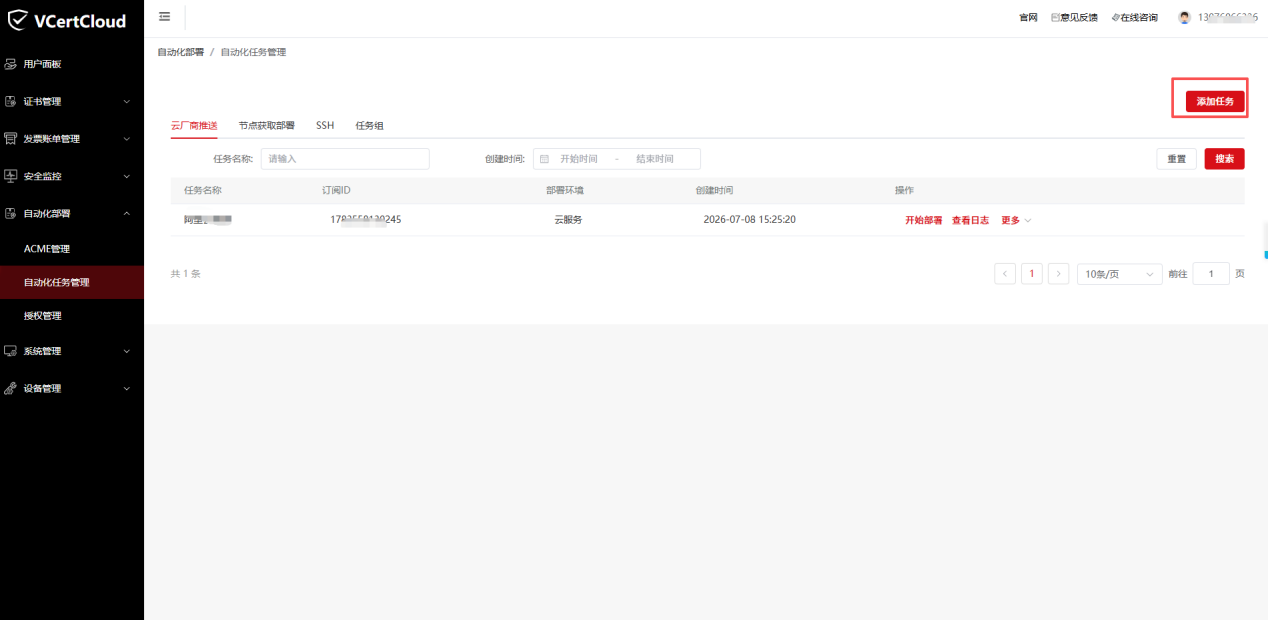This screenshot has height=620, width=1268.
Task: Click the VCertCloud shield logo
Action: [x=18, y=19]
